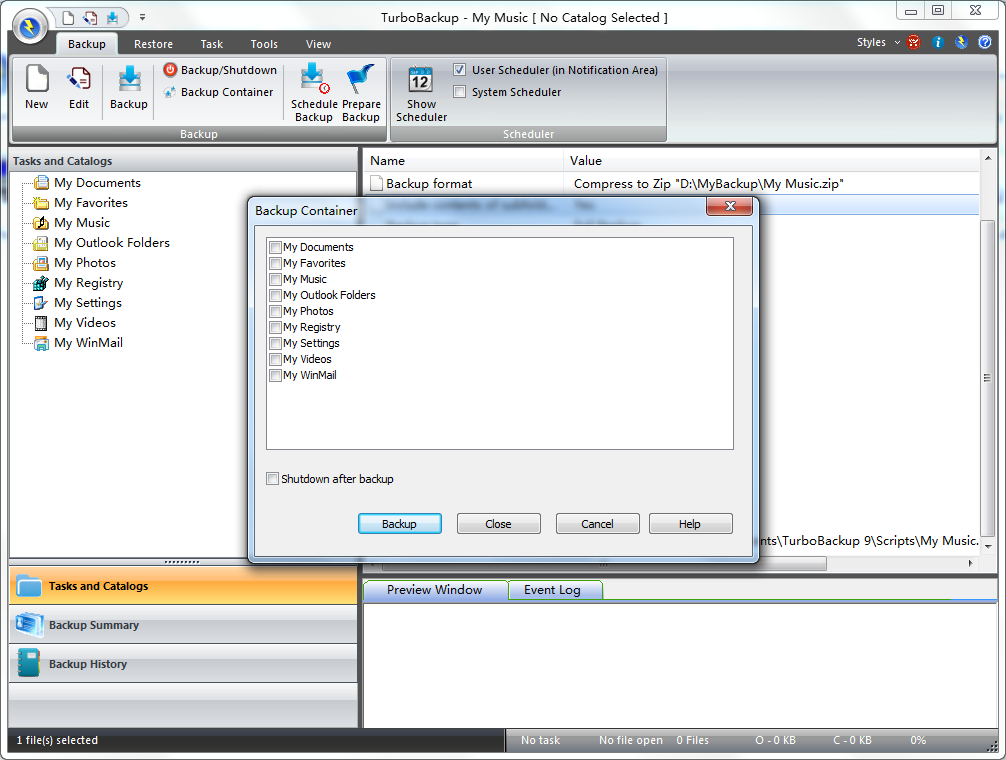Click the blue info icon in ribbon header
Screen dimensions: 1006x760
pos(938,42)
